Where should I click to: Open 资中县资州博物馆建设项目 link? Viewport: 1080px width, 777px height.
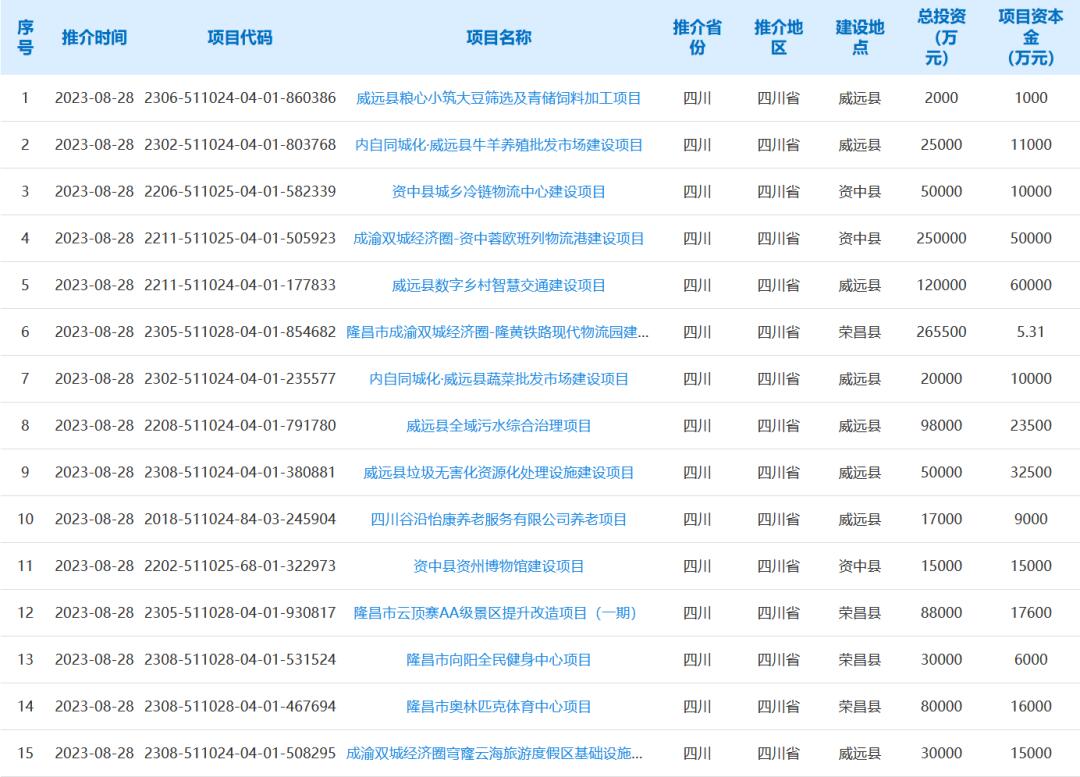(499, 565)
